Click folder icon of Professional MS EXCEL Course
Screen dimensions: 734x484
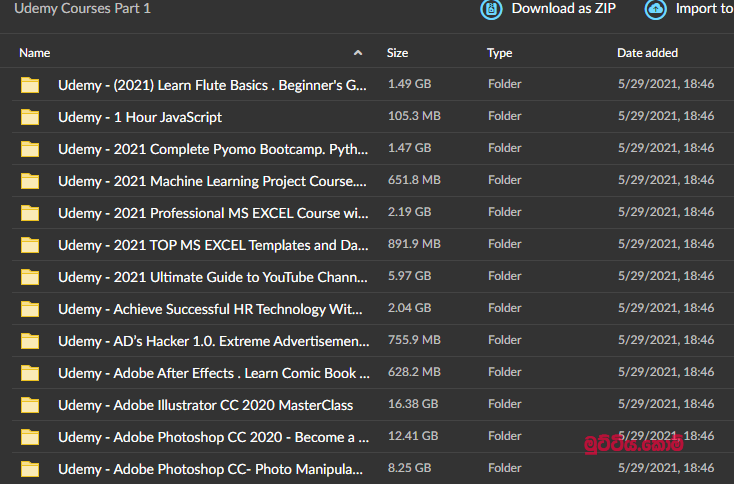coord(30,213)
